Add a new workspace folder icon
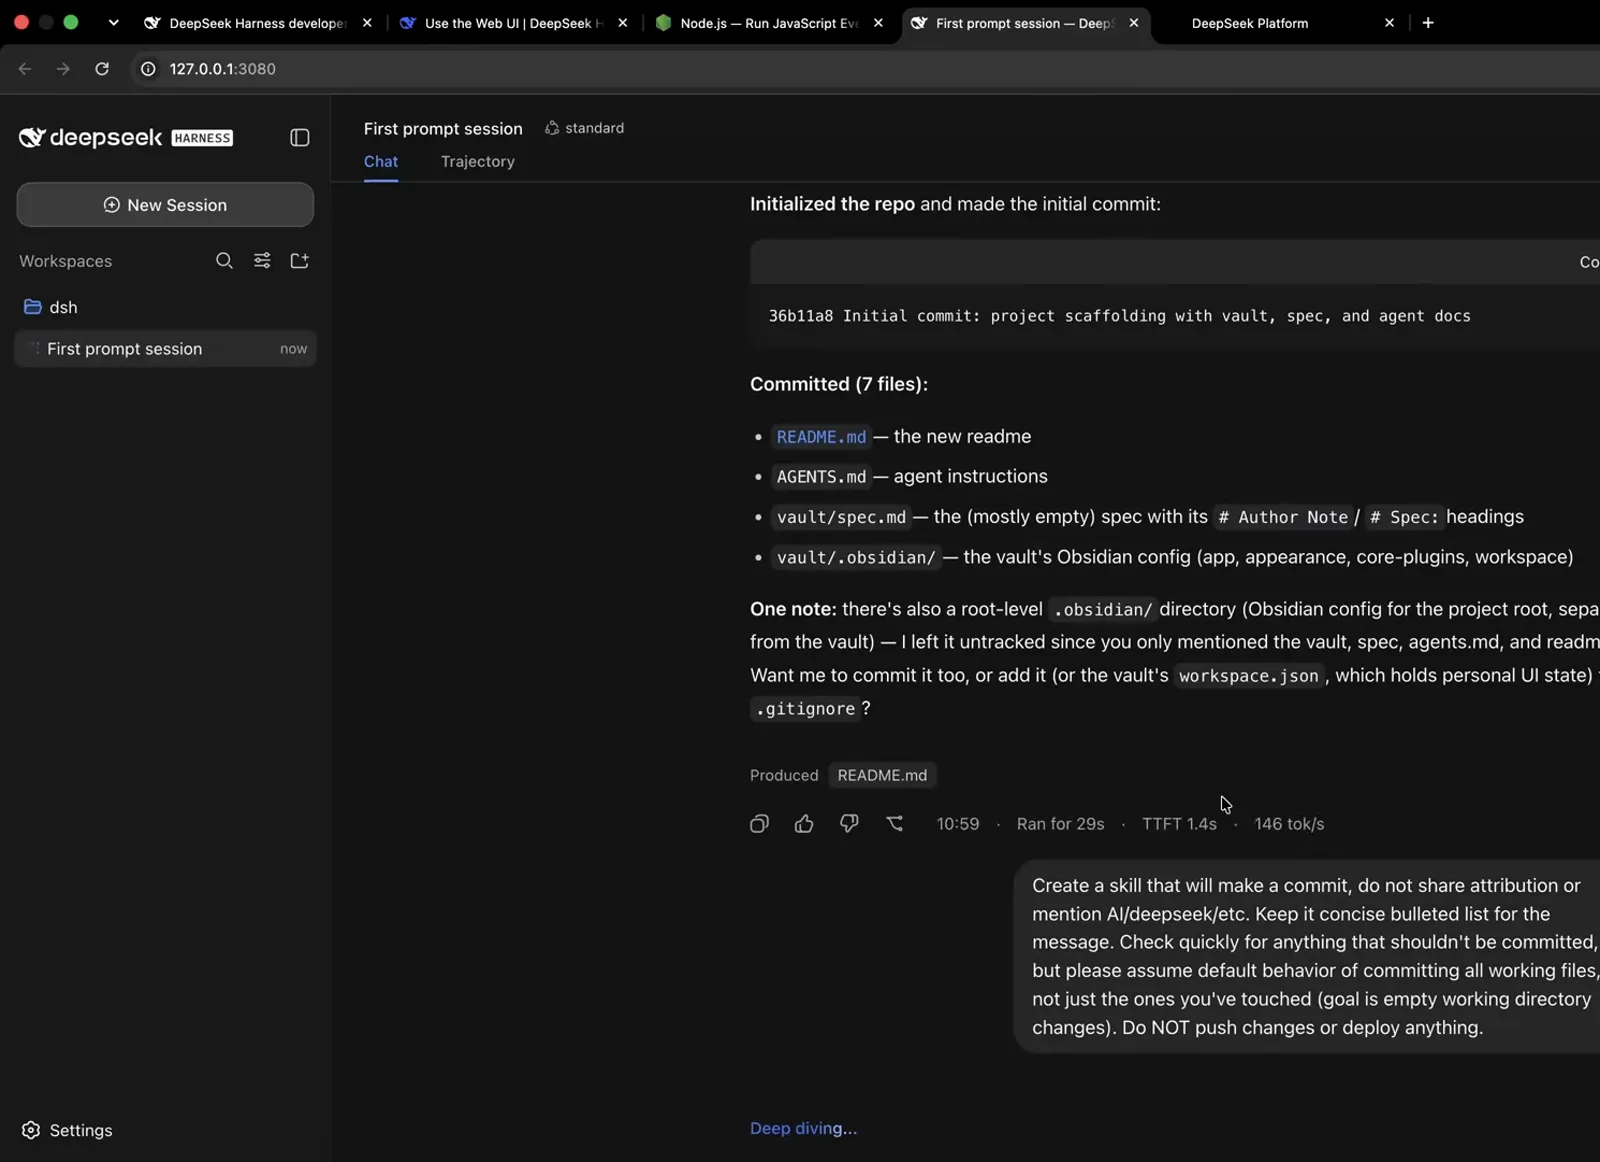 [299, 261]
